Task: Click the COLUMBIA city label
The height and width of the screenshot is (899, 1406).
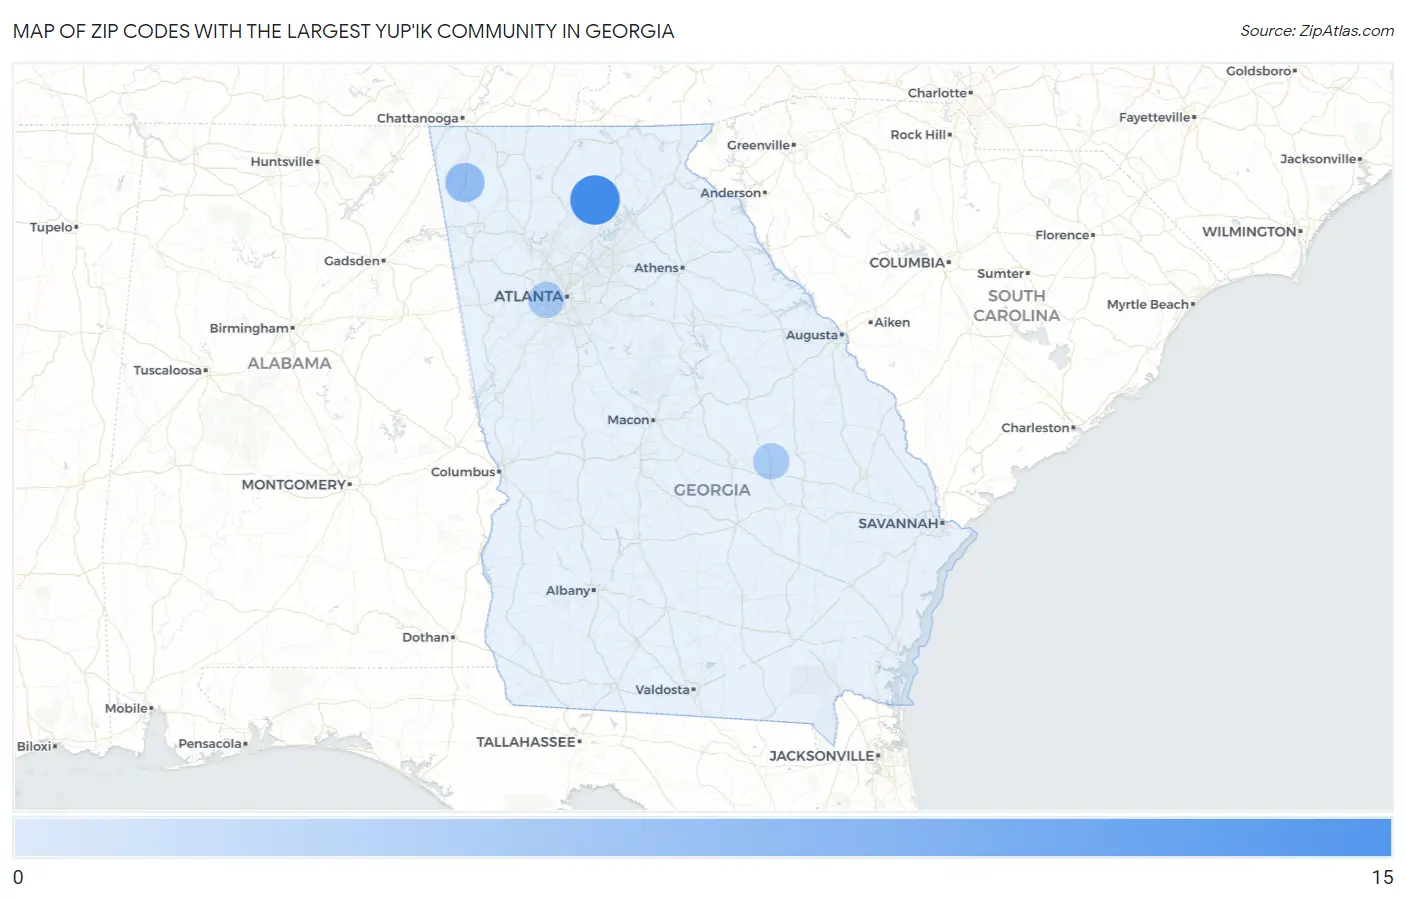Action: pyautogui.click(x=907, y=263)
